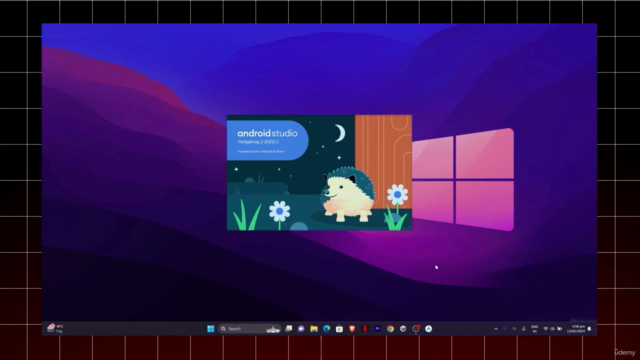640x360 pixels.
Task: Open the white cube app on taskbar
Action: point(403,329)
